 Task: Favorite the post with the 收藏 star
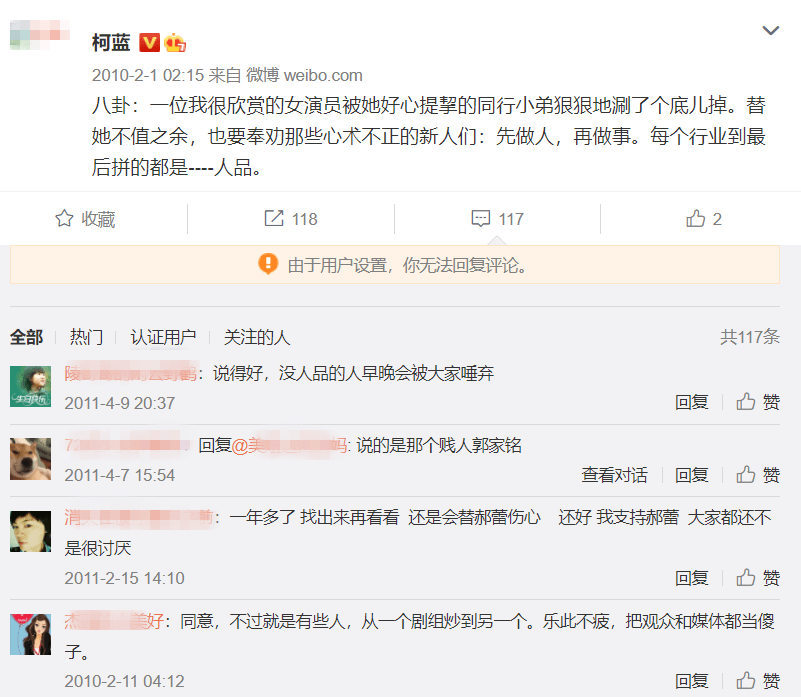(x=85, y=219)
